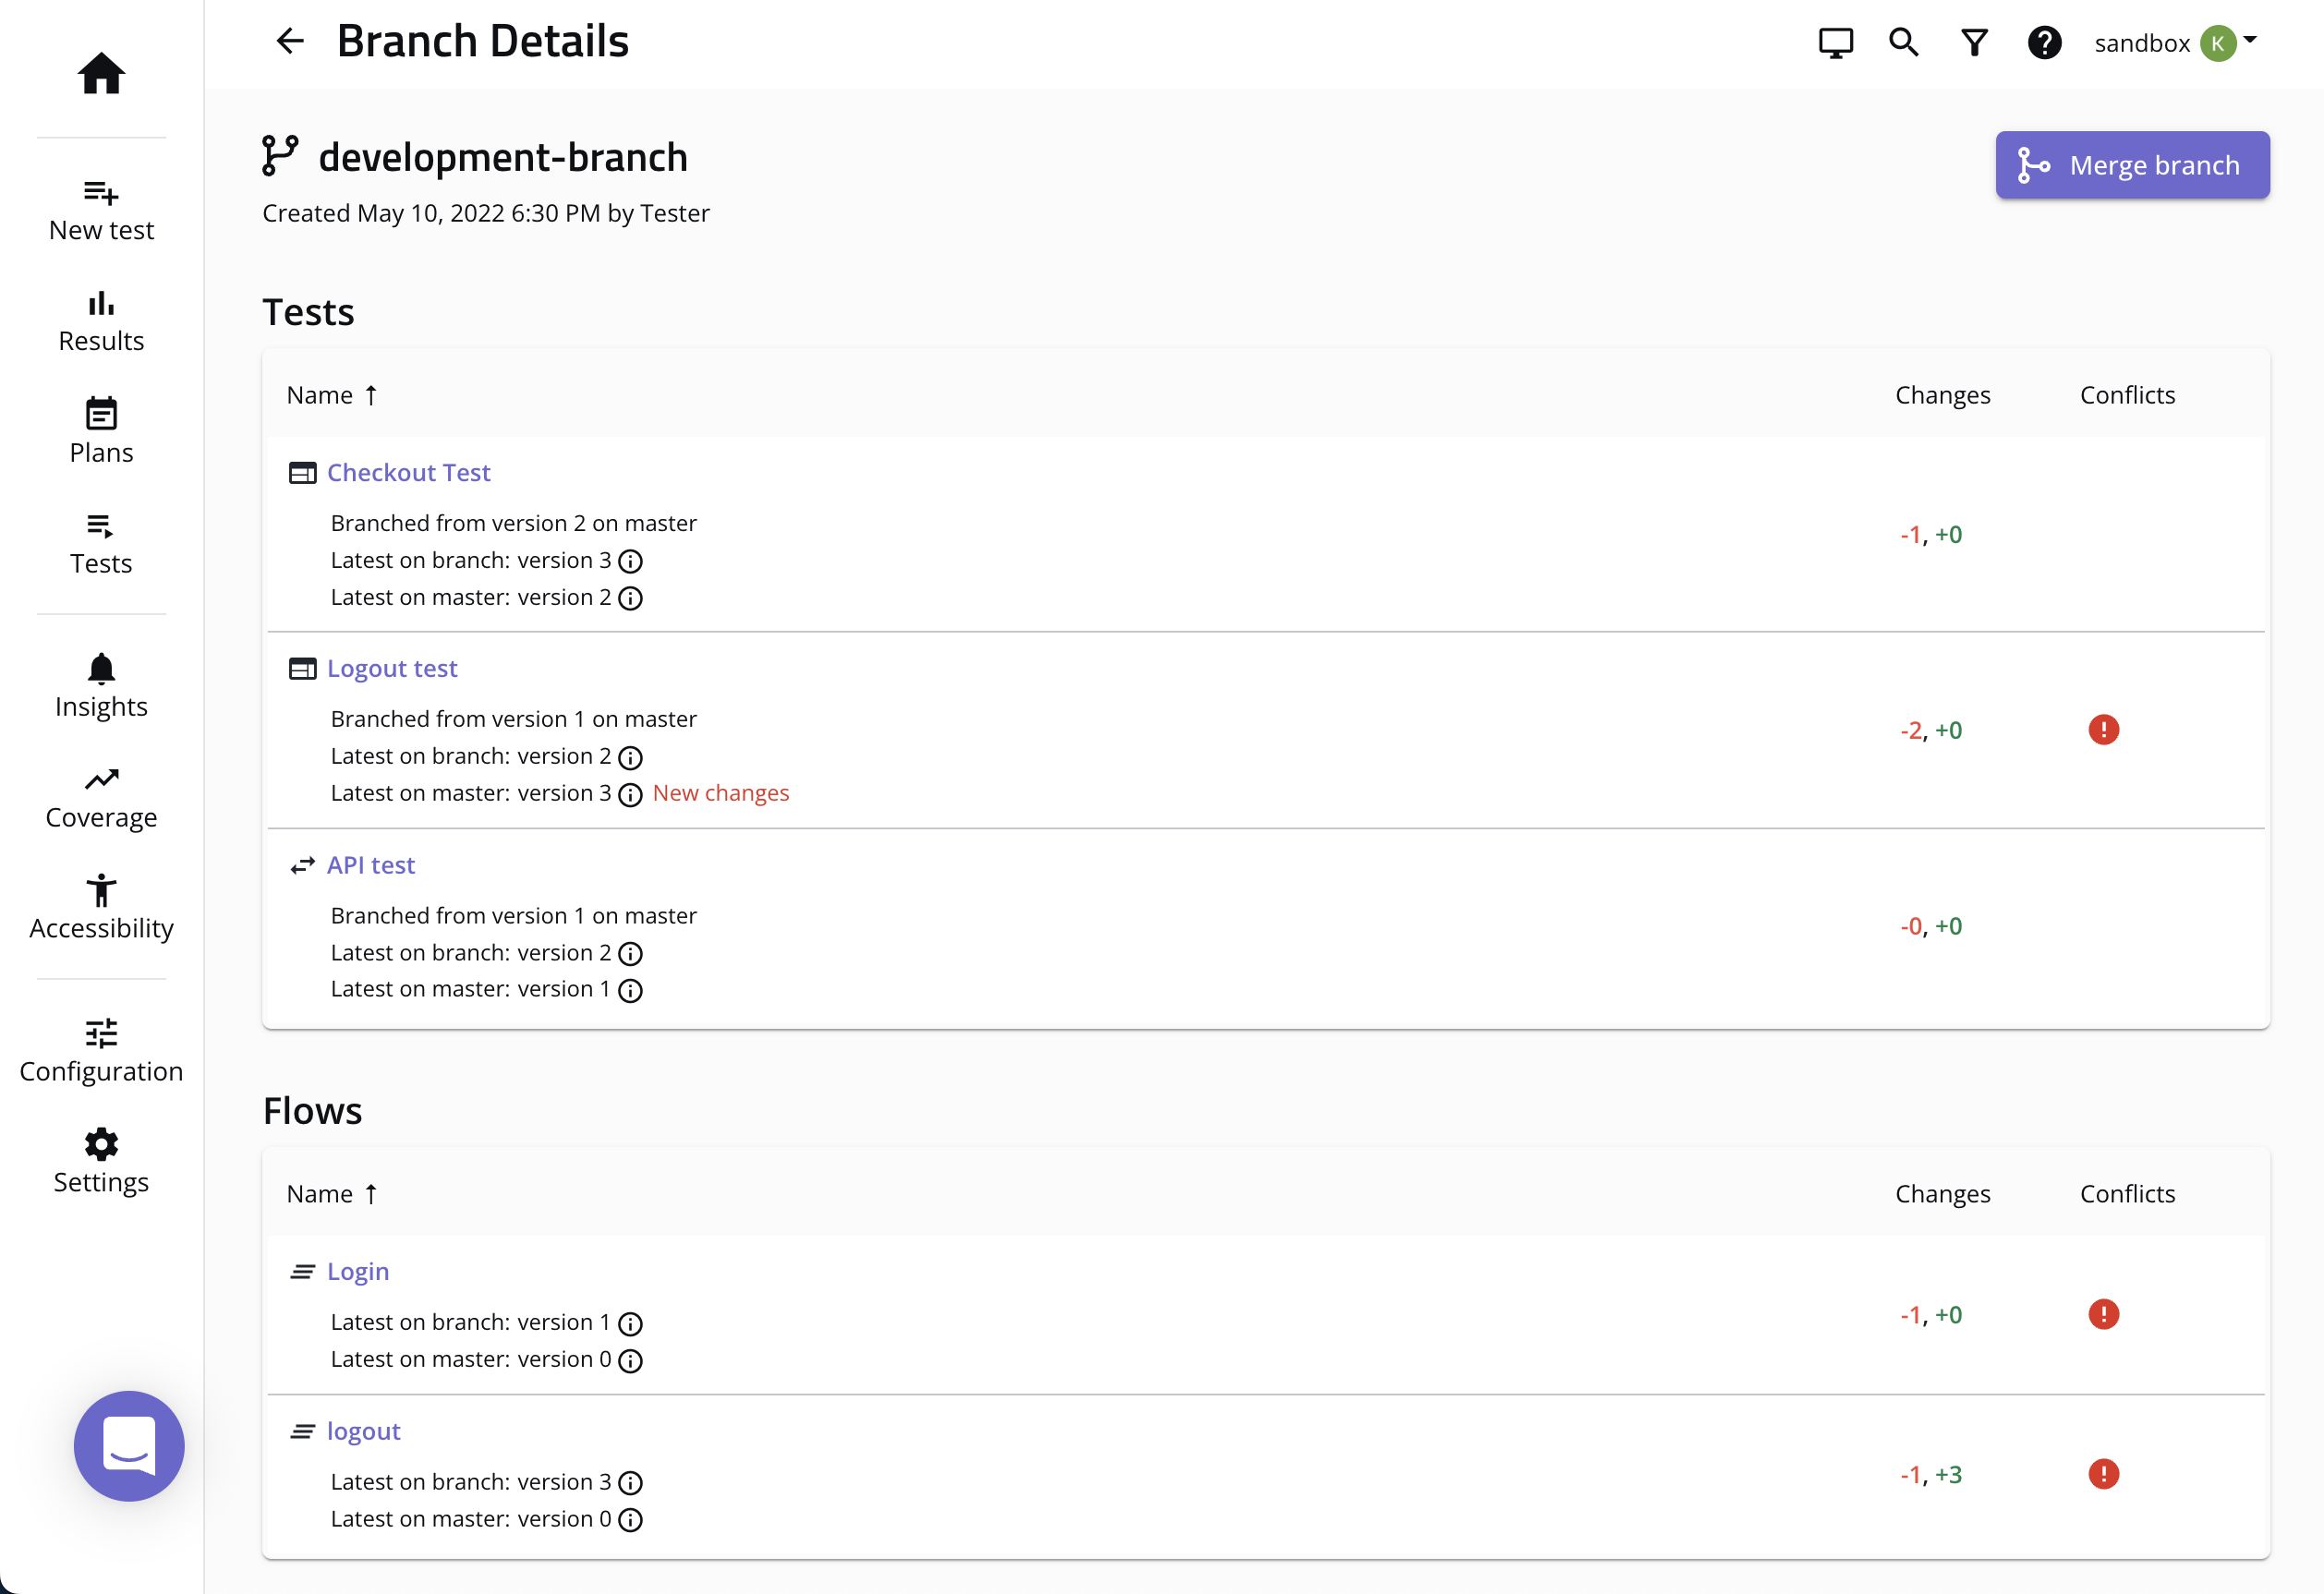2324x1594 pixels.
Task: Expand the sandbox account dropdown arrow
Action: click(x=2250, y=40)
